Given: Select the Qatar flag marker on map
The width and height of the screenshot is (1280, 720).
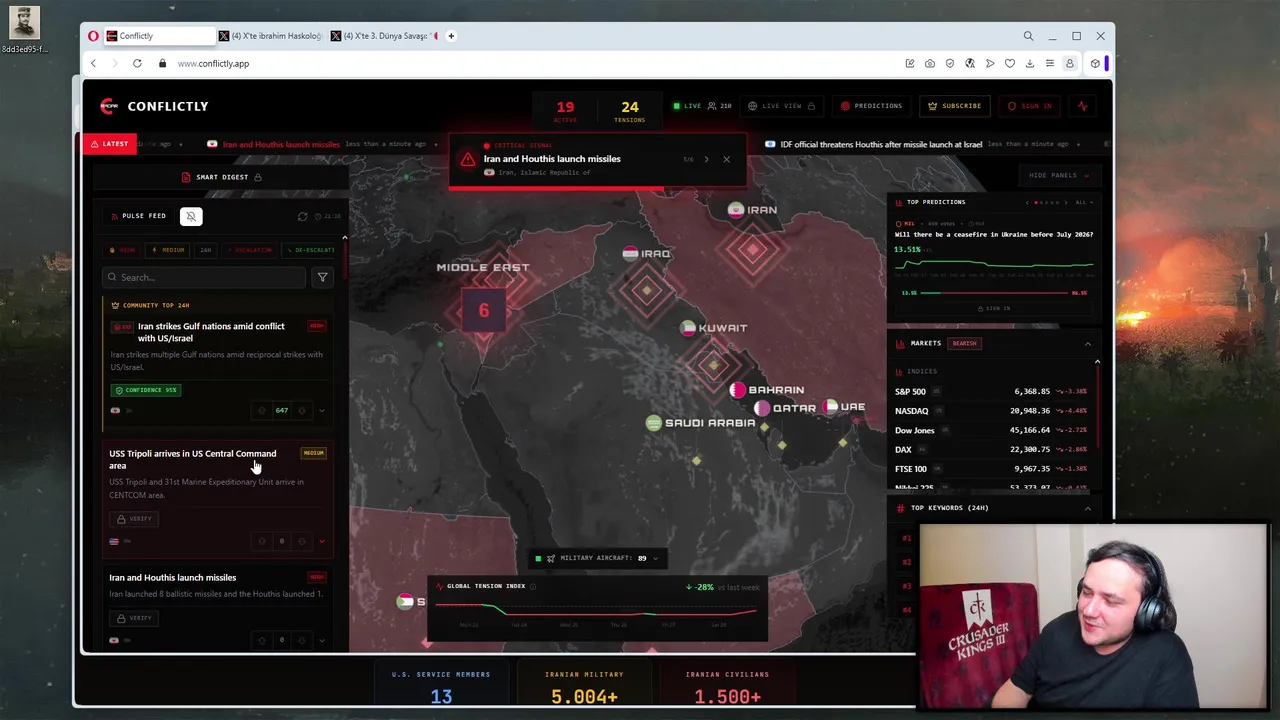Looking at the screenshot, I should pyautogui.click(x=762, y=408).
